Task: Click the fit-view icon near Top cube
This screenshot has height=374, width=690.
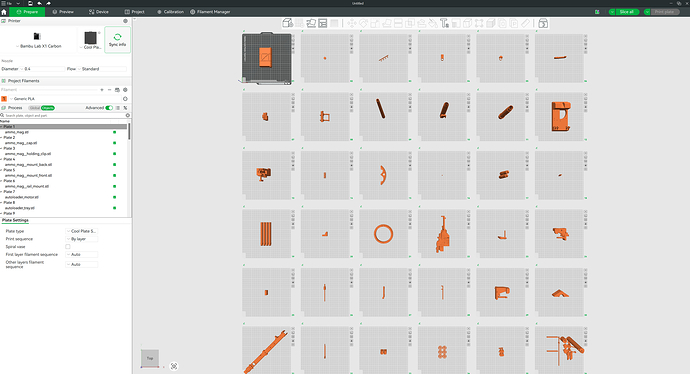Action: (x=174, y=366)
